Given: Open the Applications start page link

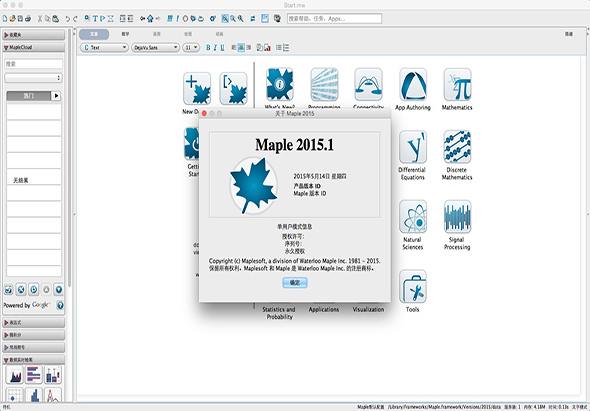Looking at the screenshot, I should (x=324, y=309).
